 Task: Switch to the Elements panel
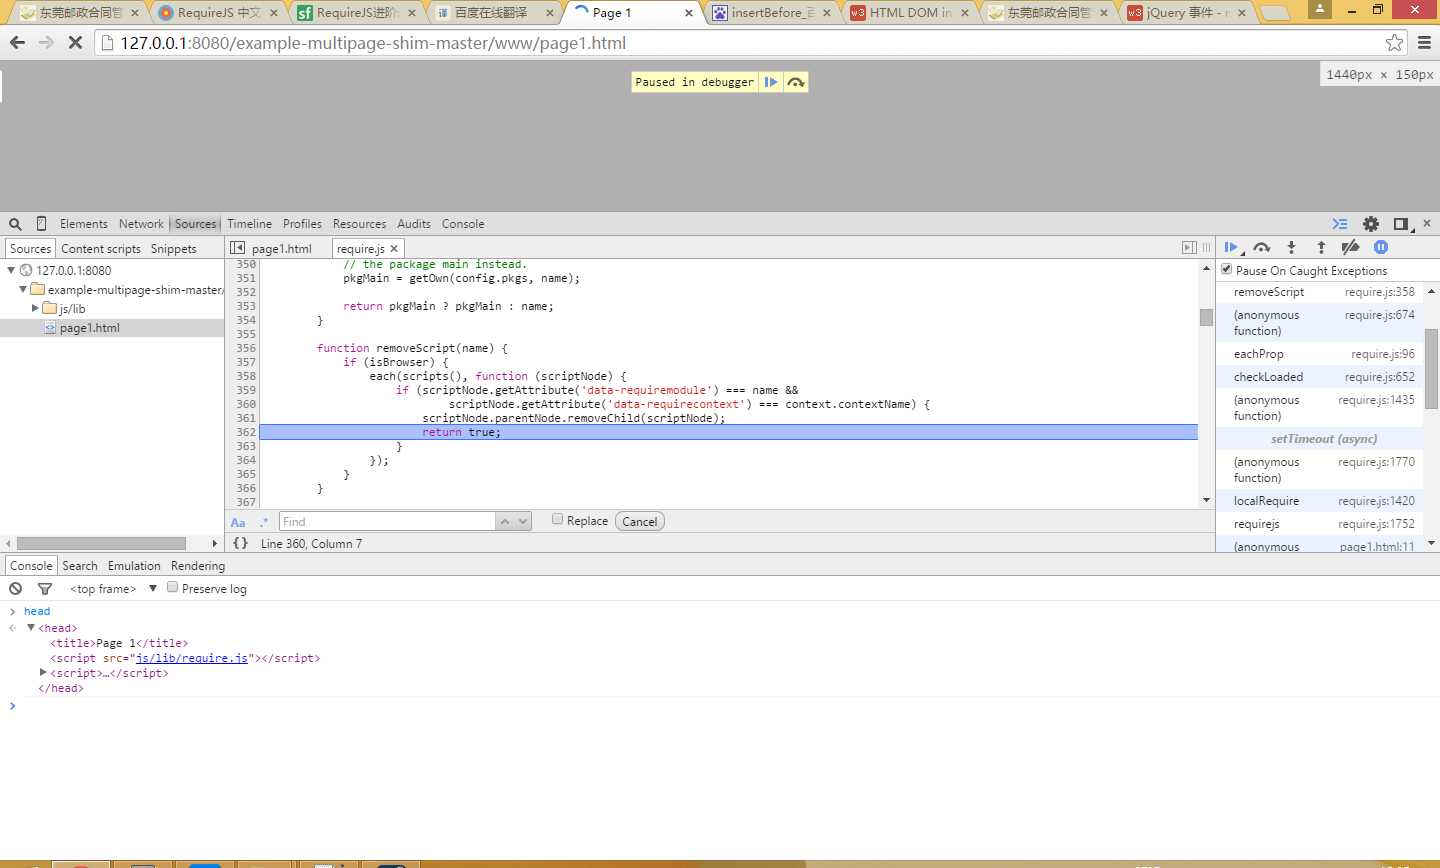point(83,224)
